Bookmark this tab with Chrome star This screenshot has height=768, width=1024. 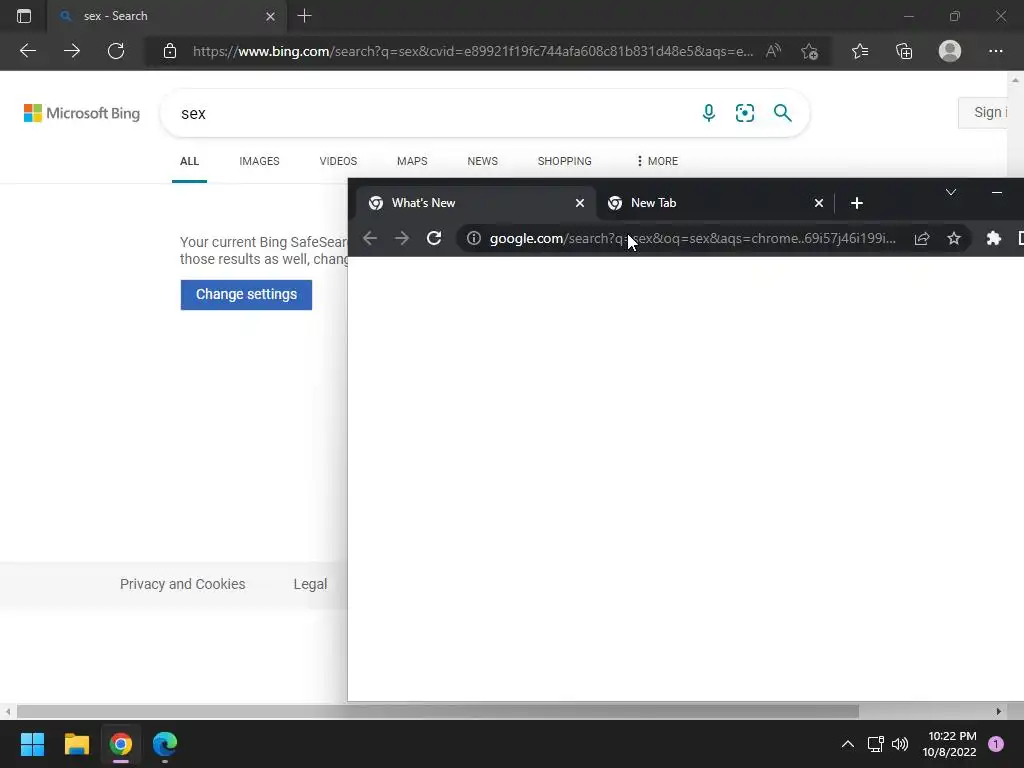954,238
